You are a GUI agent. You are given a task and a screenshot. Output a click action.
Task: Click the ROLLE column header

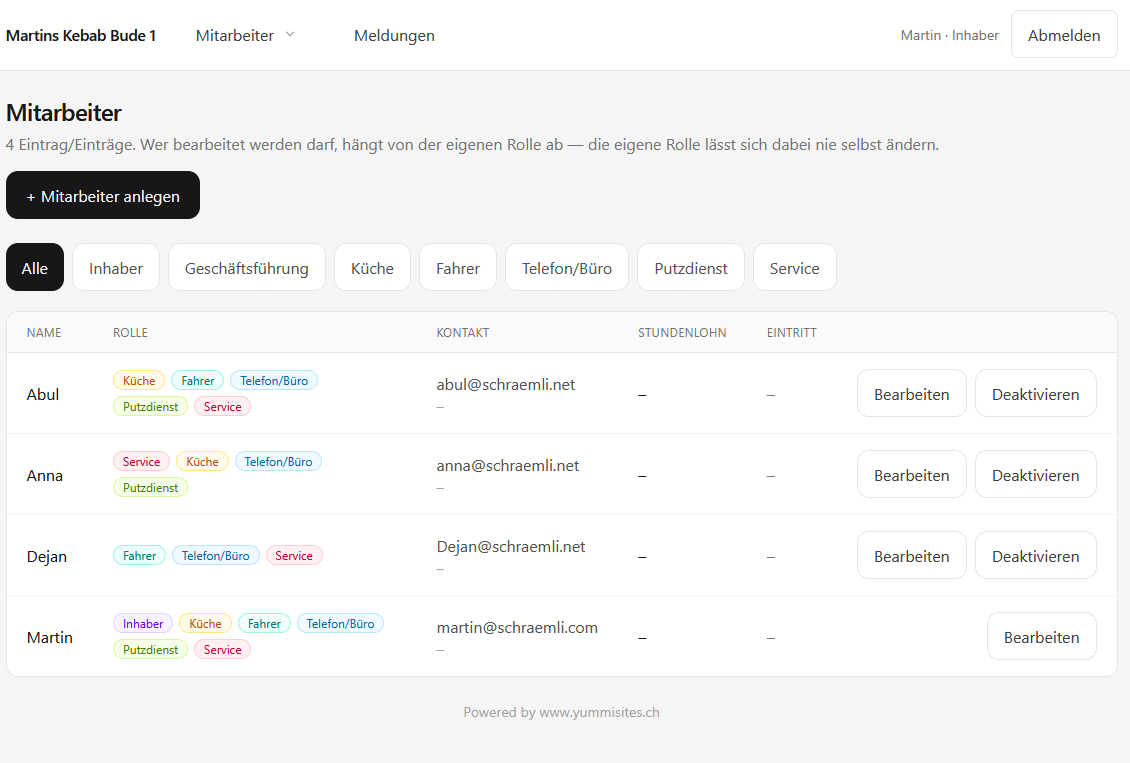130,332
